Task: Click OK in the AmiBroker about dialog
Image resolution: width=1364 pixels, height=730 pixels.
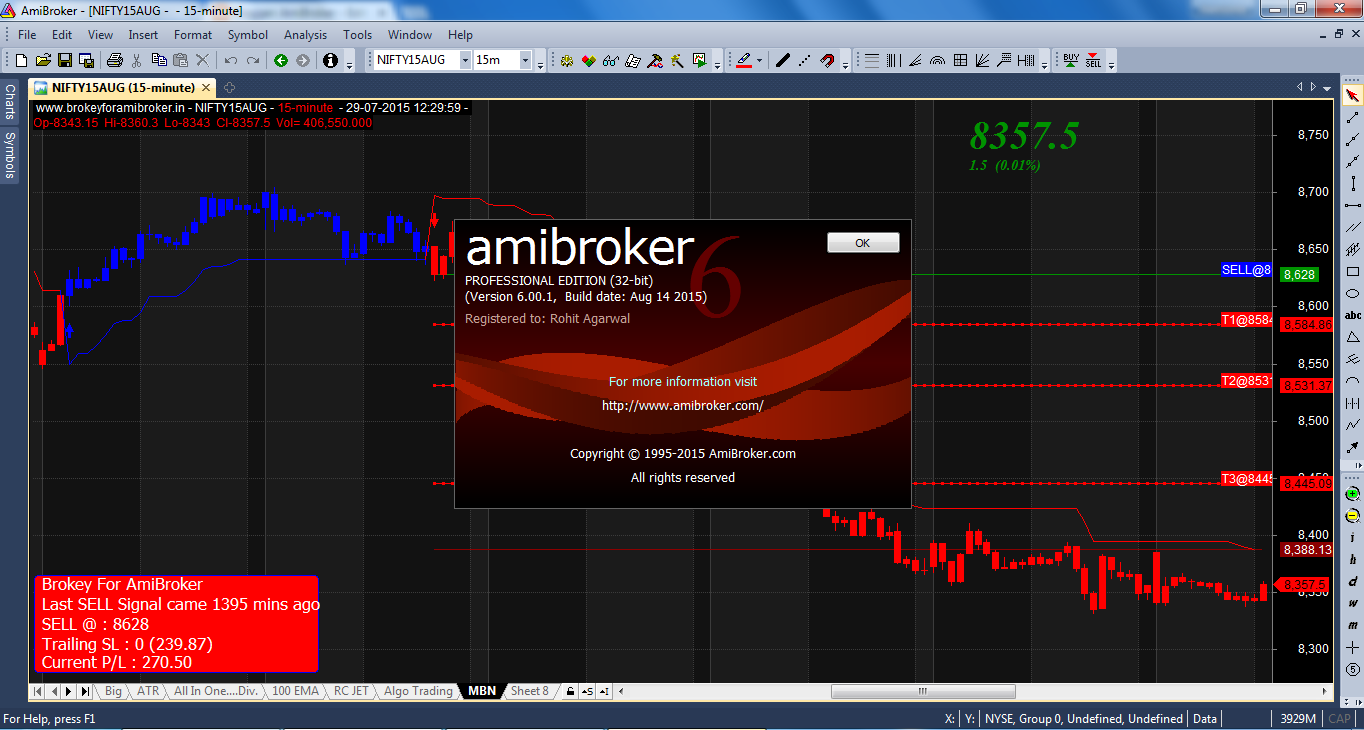Action: [863, 242]
